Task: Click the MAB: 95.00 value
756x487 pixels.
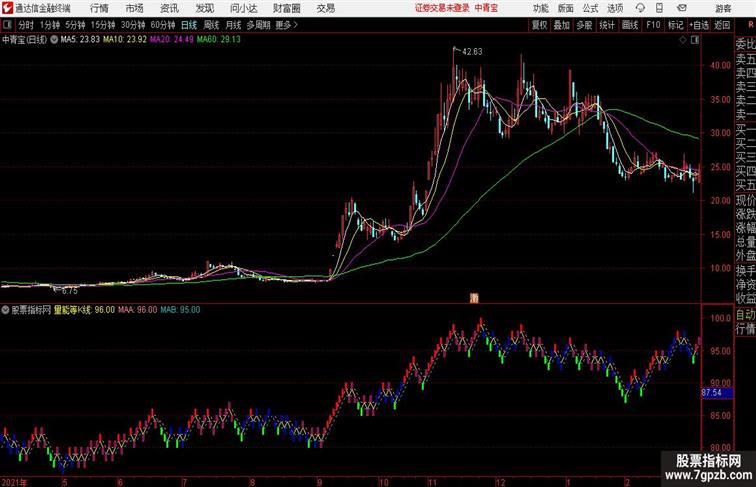Action: click(180, 310)
